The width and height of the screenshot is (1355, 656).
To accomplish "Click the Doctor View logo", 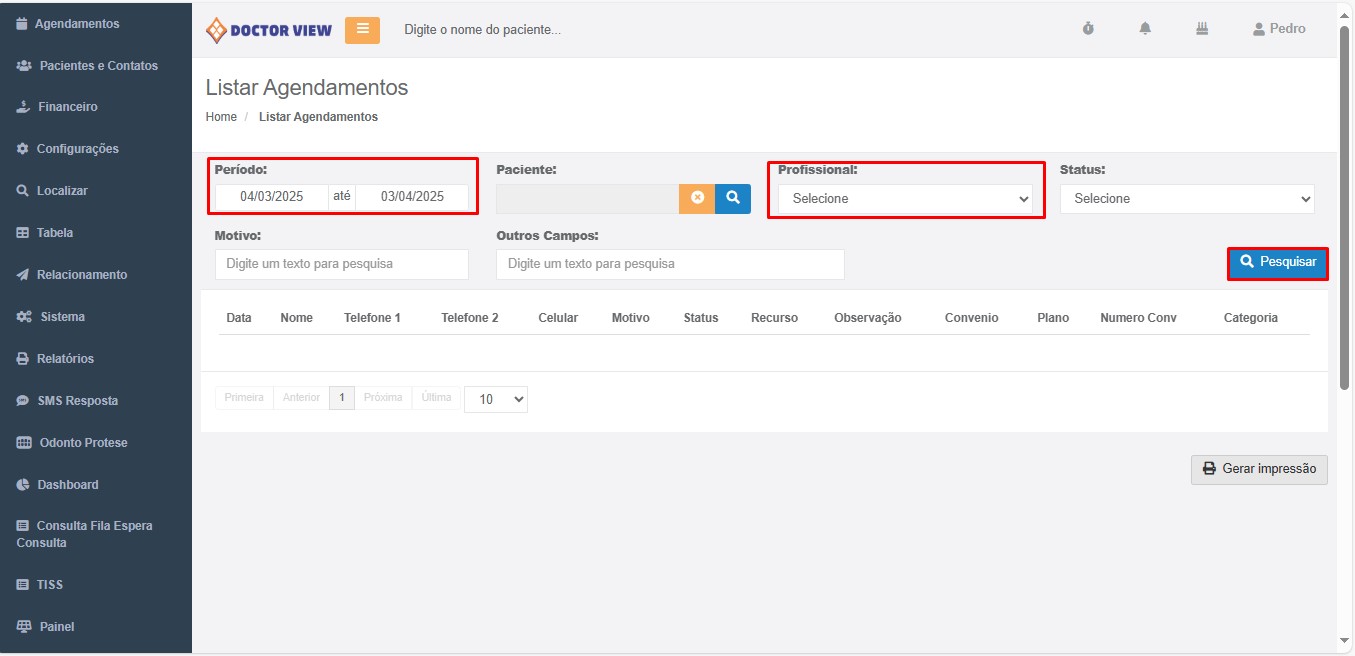I will point(269,30).
